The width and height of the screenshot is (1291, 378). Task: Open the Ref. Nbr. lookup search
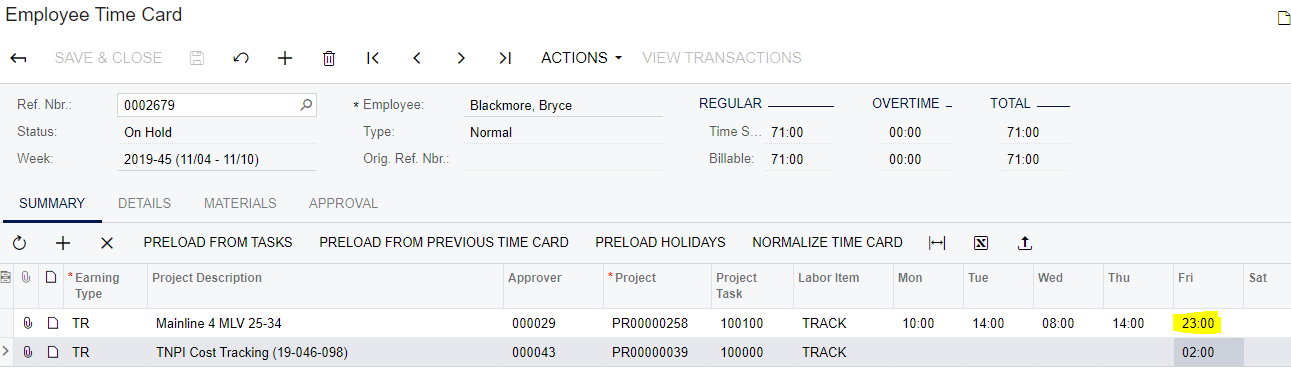(x=307, y=104)
